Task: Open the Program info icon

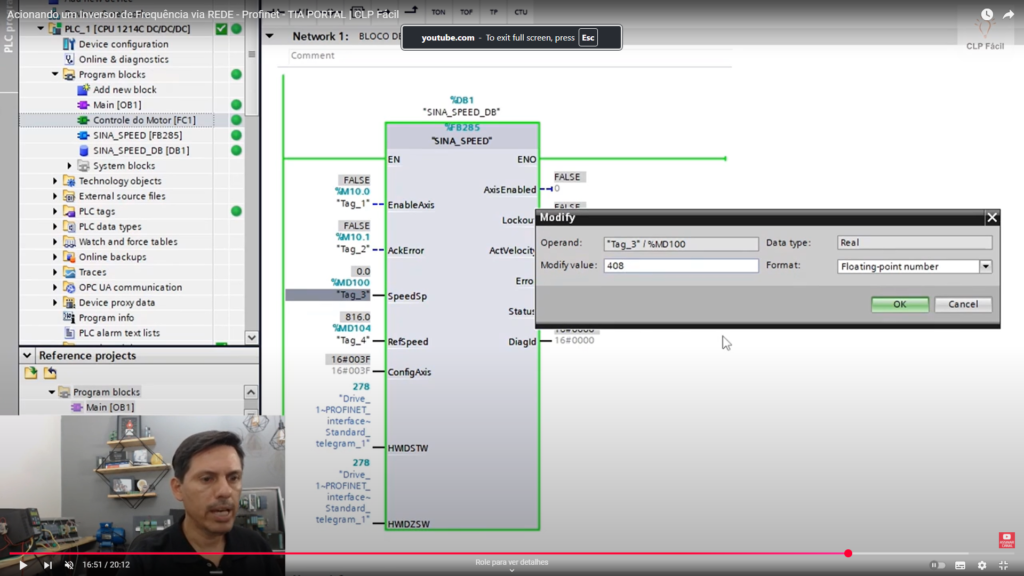Action: tap(69, 318)
